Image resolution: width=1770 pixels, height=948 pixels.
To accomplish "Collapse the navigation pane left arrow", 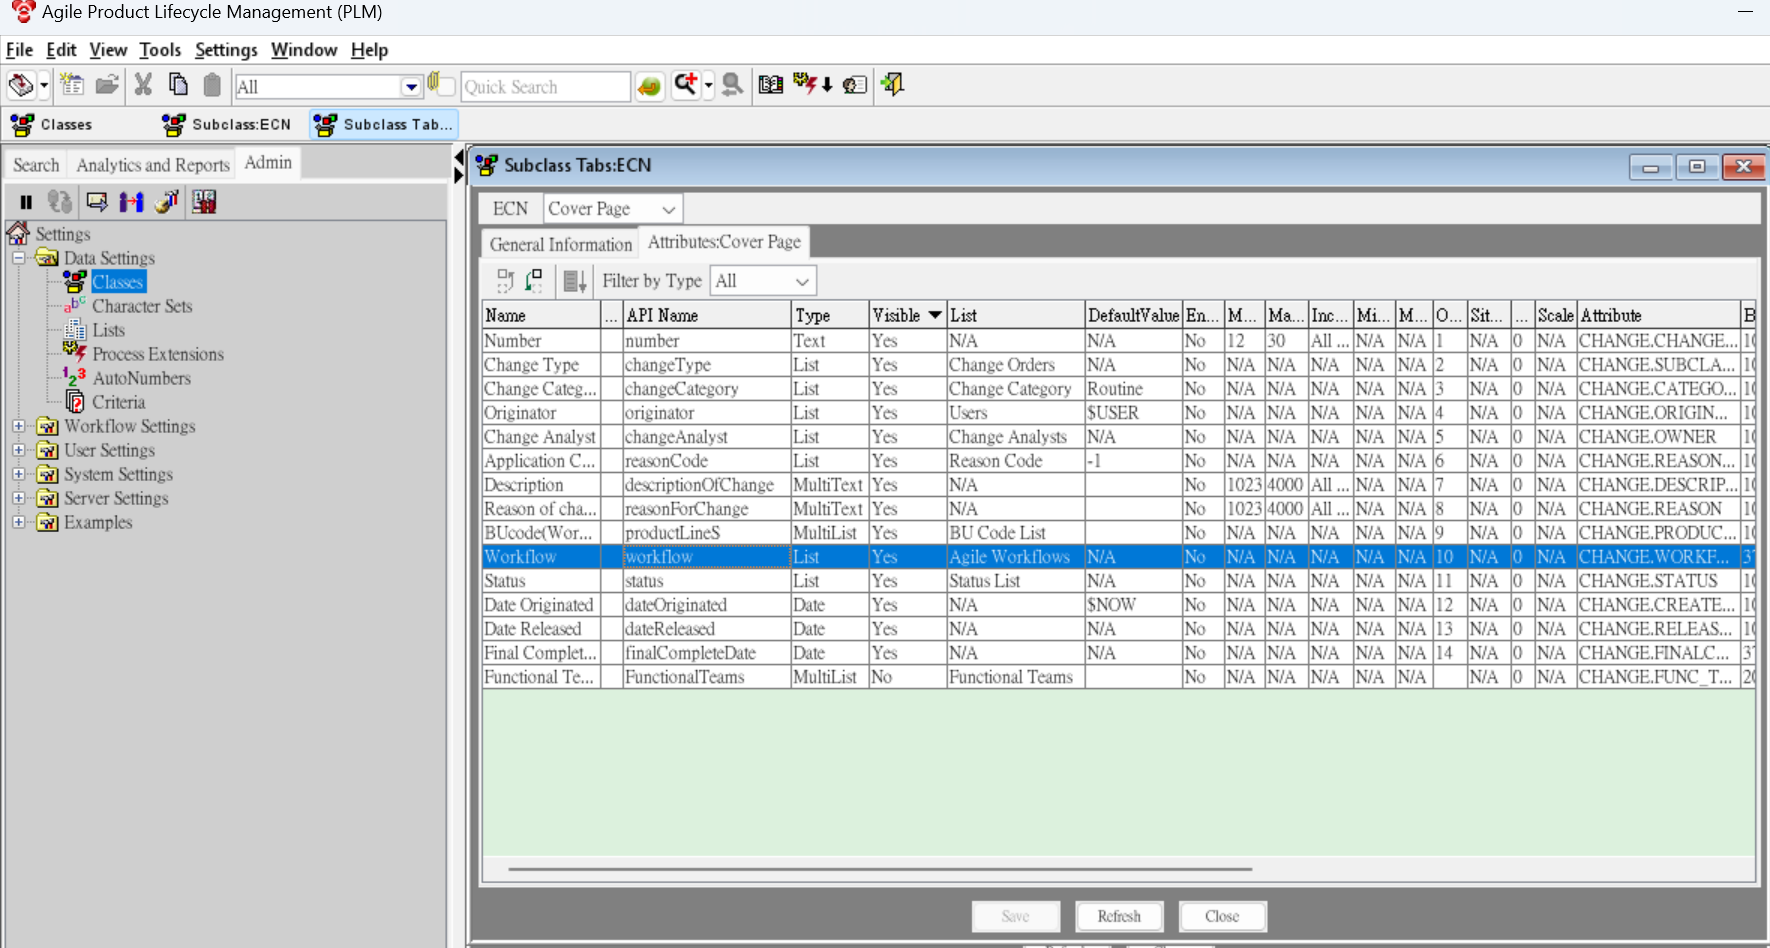I will pyautogui.click(x=459, y=157).
